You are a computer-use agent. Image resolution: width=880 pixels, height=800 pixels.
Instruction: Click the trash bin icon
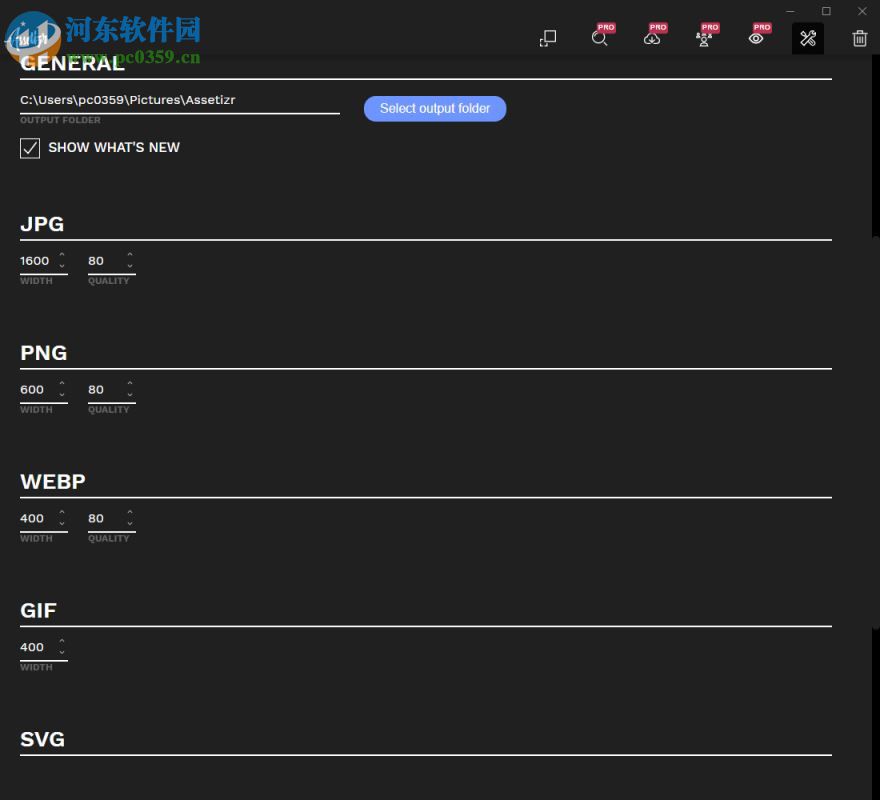click(859, 39)
